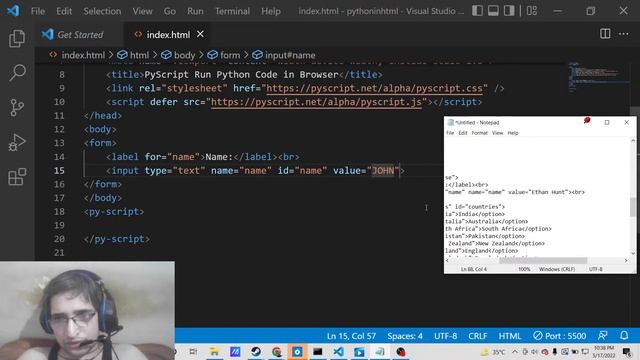The image size is (640, 360).
Task: Show hidden system tray icons
Action: pos(515,351)
